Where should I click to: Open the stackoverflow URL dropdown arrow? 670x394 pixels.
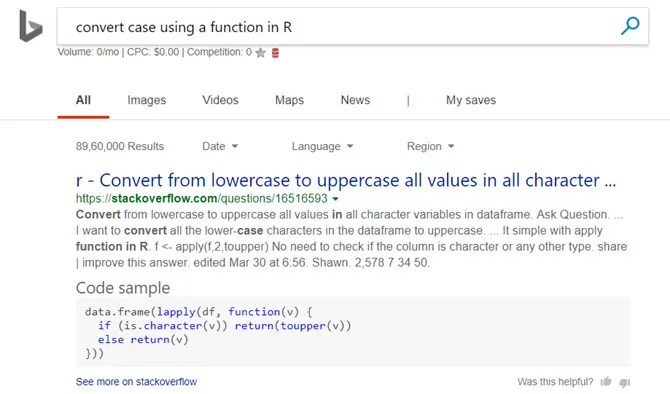click(x=335, y=199)
